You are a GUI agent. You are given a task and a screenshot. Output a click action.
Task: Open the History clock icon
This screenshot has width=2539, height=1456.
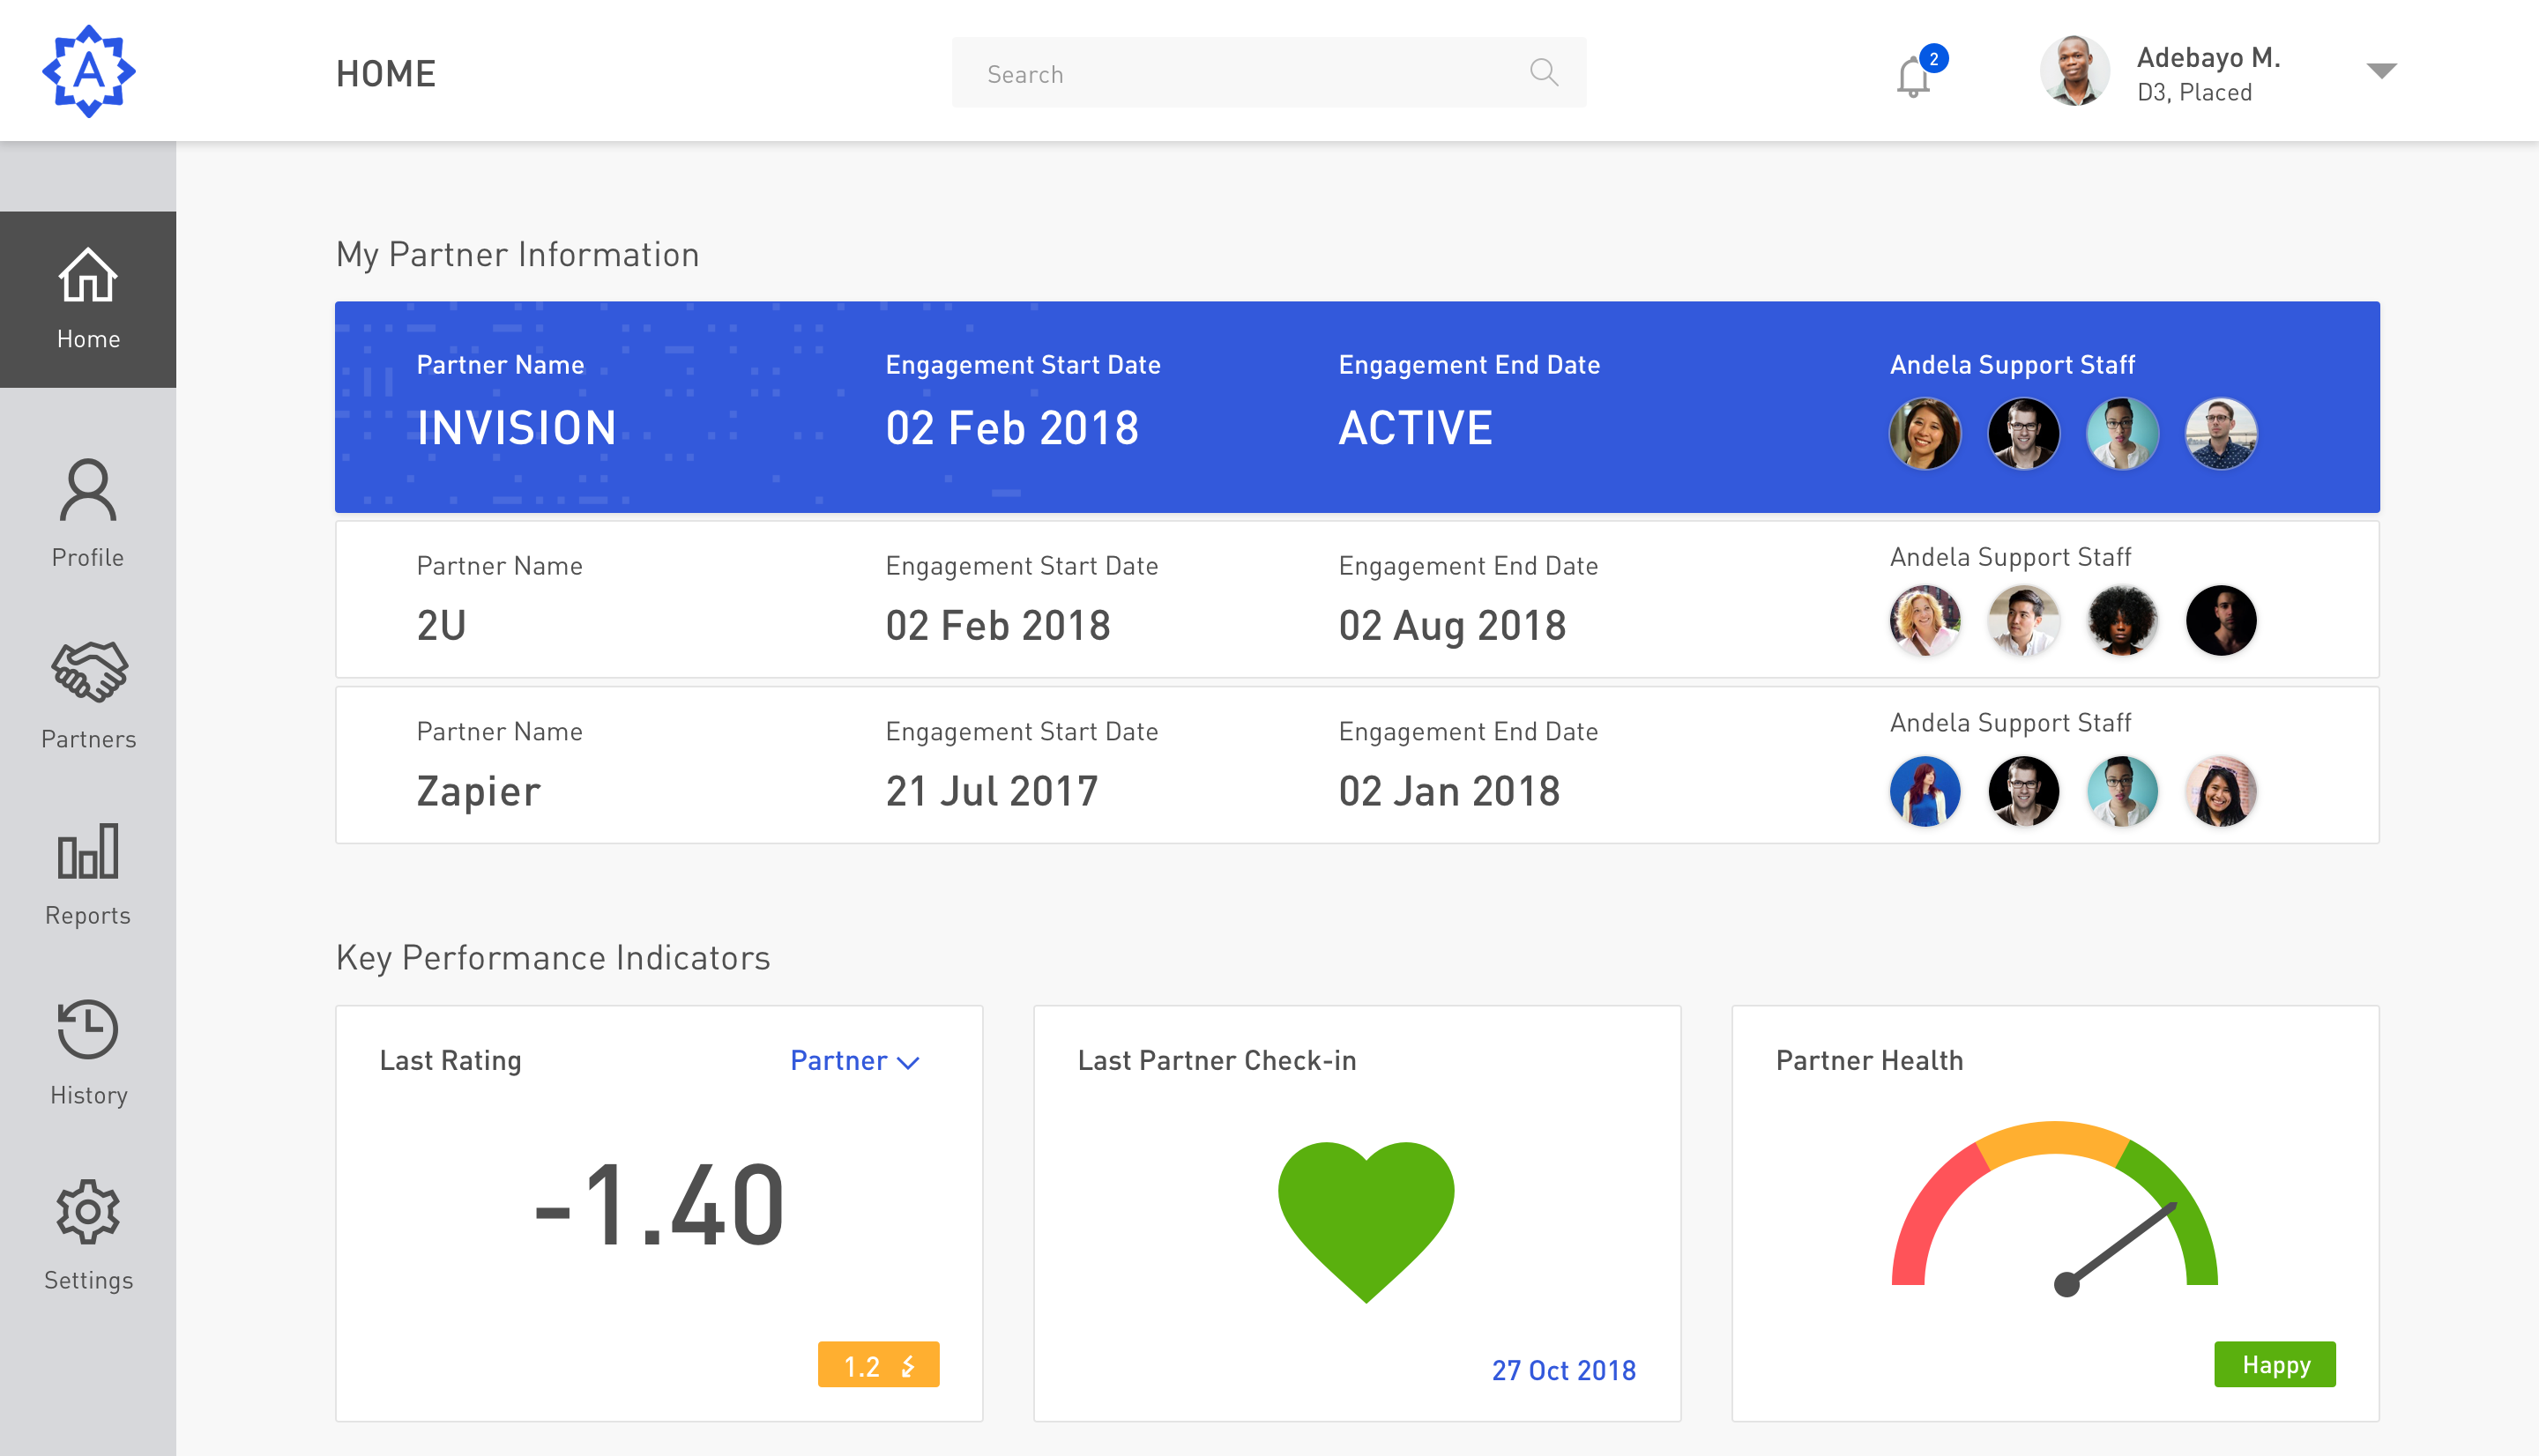[x=88, y=1029]
